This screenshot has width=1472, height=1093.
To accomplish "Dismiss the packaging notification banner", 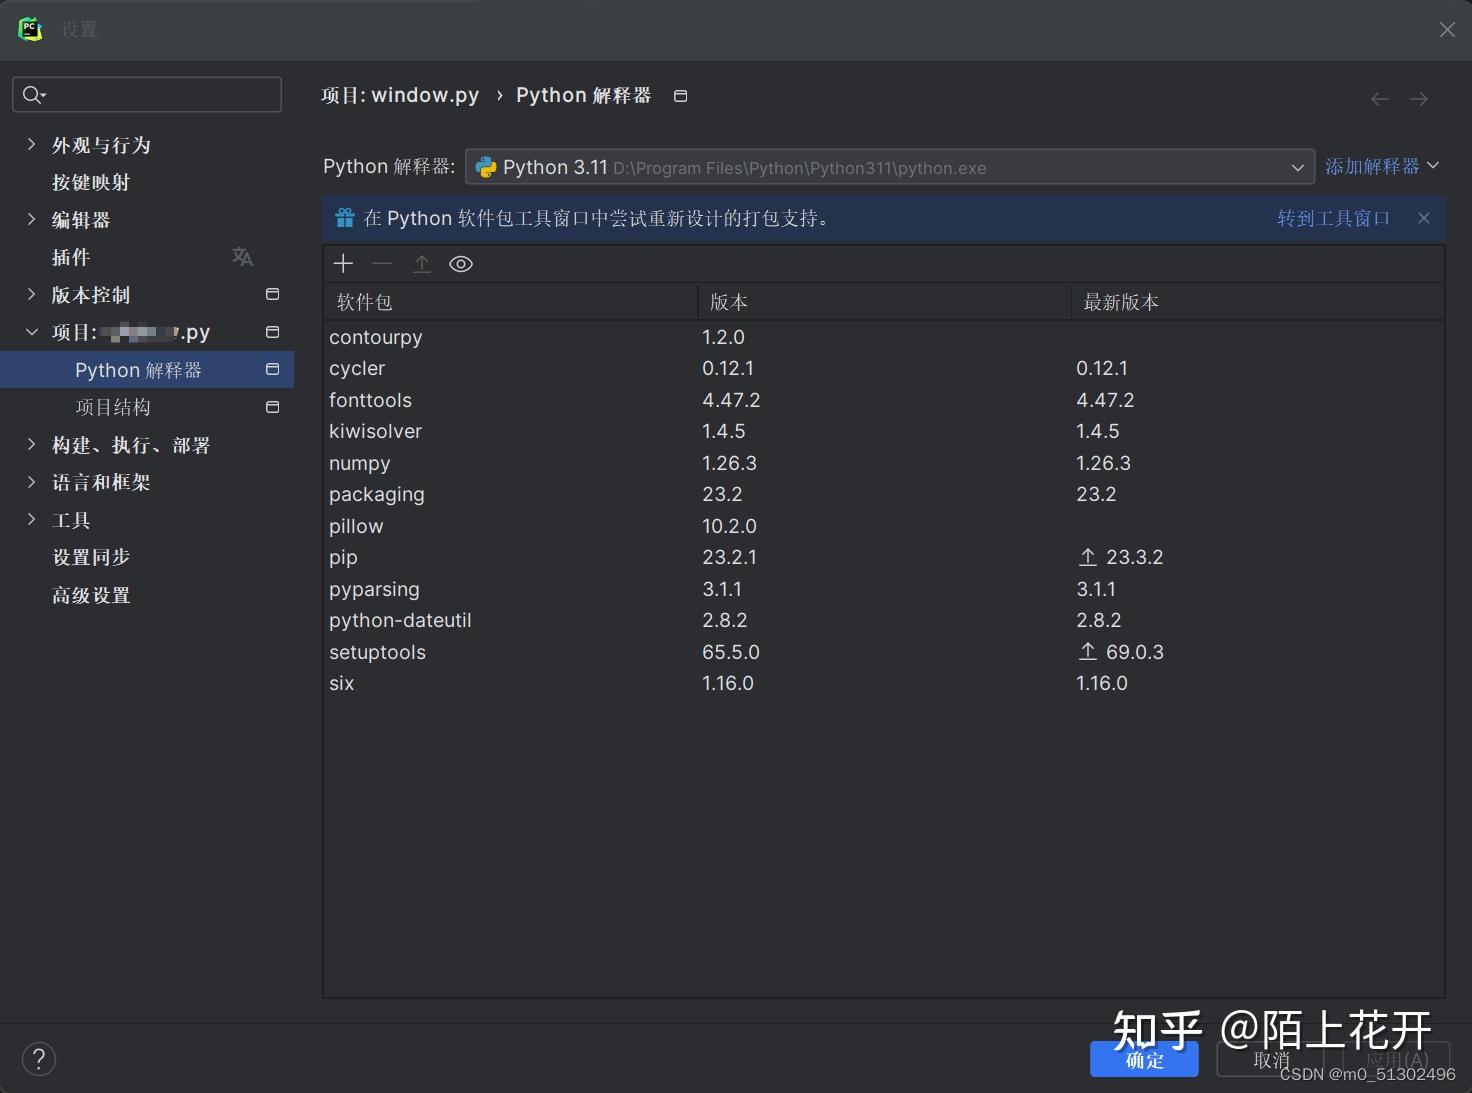I will click(x=1424, y=217).
